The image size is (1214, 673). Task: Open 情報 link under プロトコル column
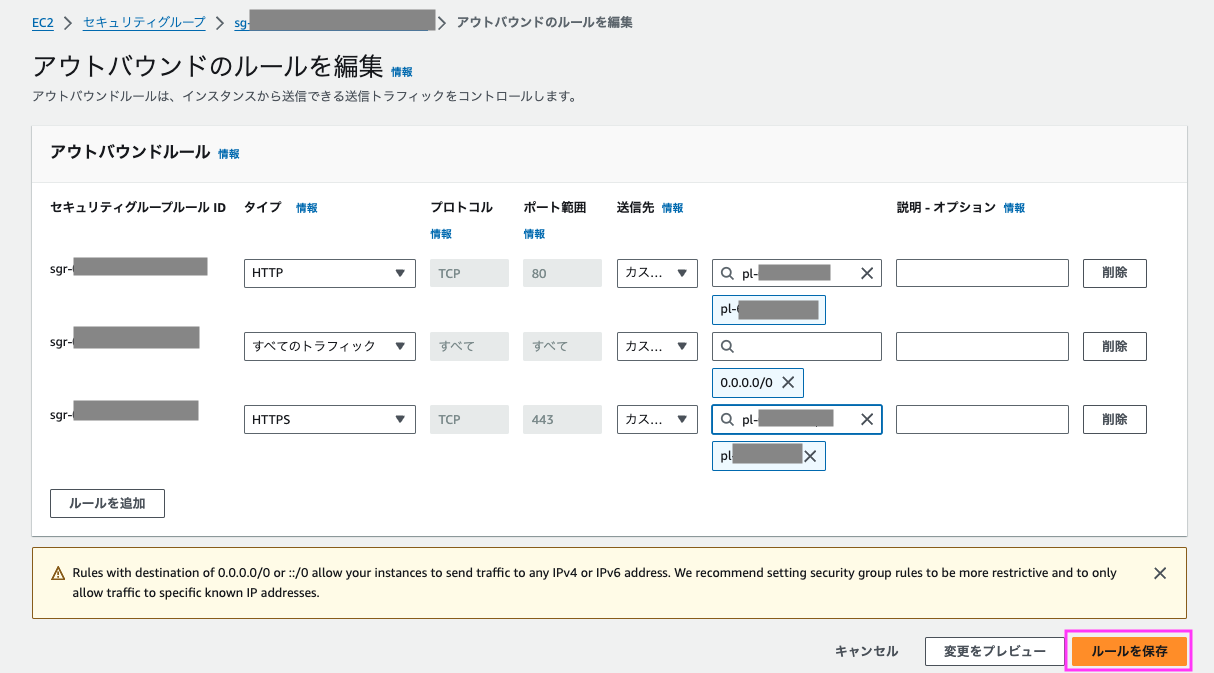pos(441,234)
